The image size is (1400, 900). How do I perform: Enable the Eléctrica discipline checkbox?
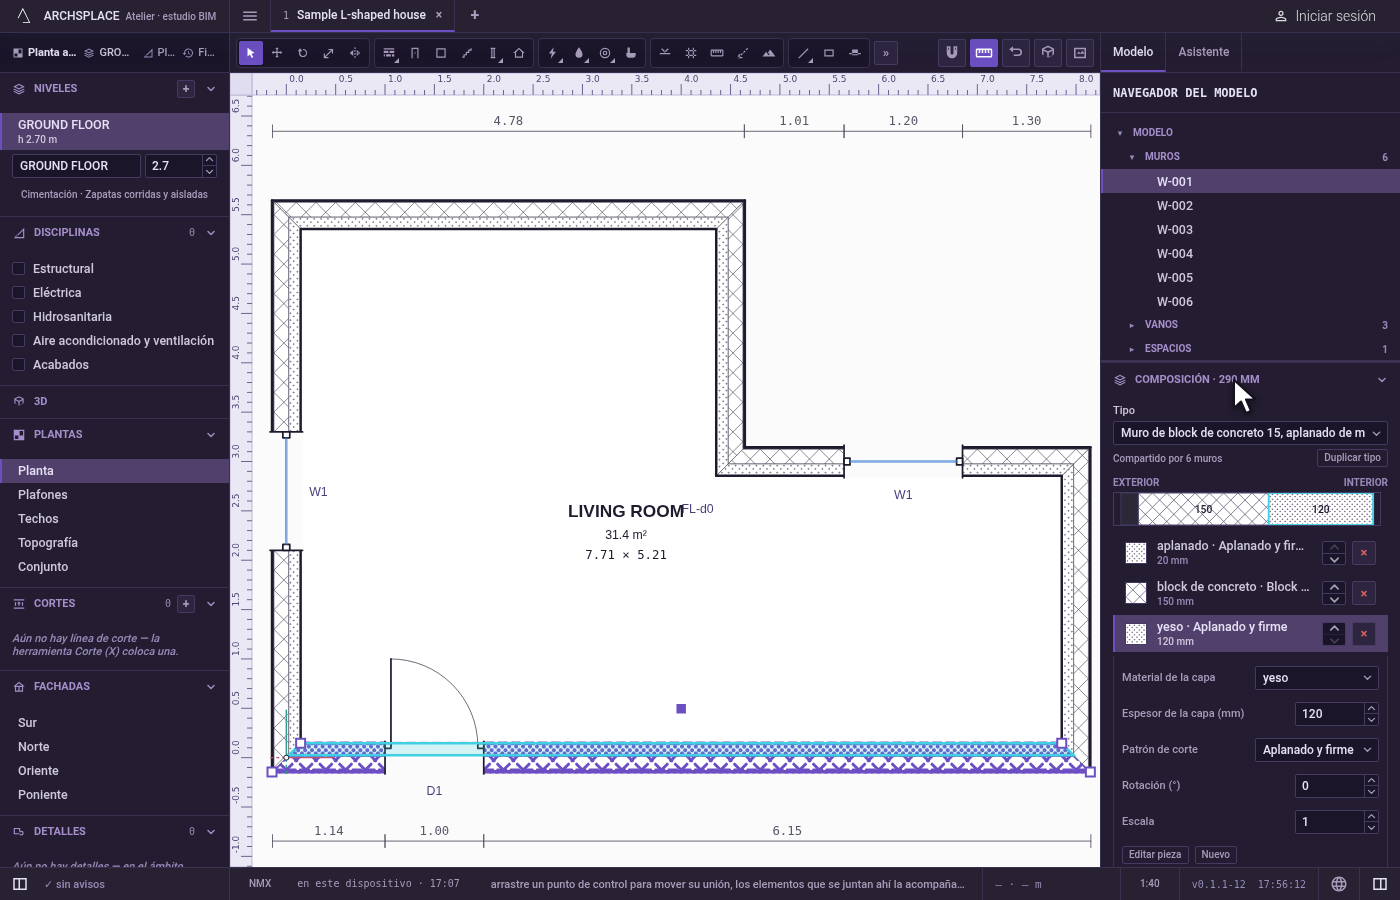click(18, 293)
